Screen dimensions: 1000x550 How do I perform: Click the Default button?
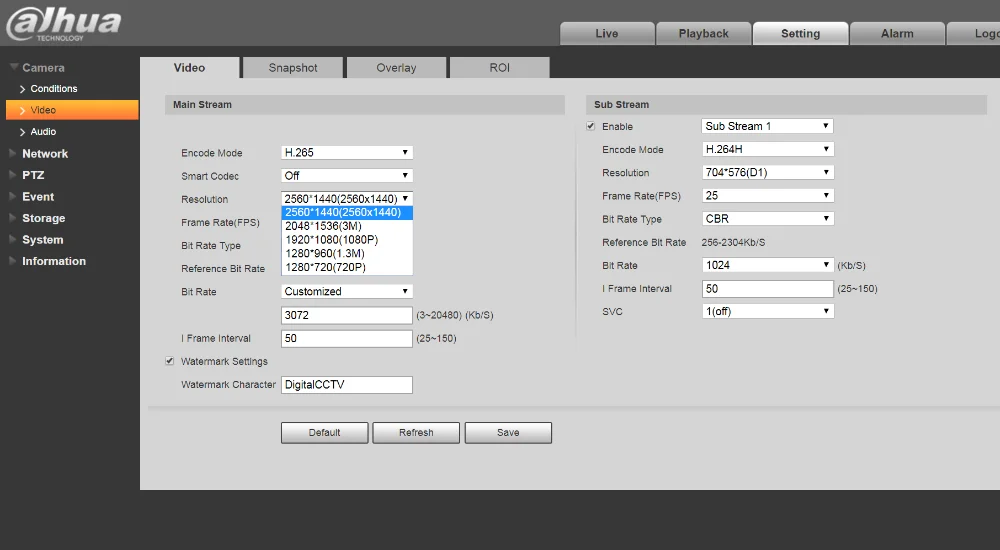coord(325,433)
